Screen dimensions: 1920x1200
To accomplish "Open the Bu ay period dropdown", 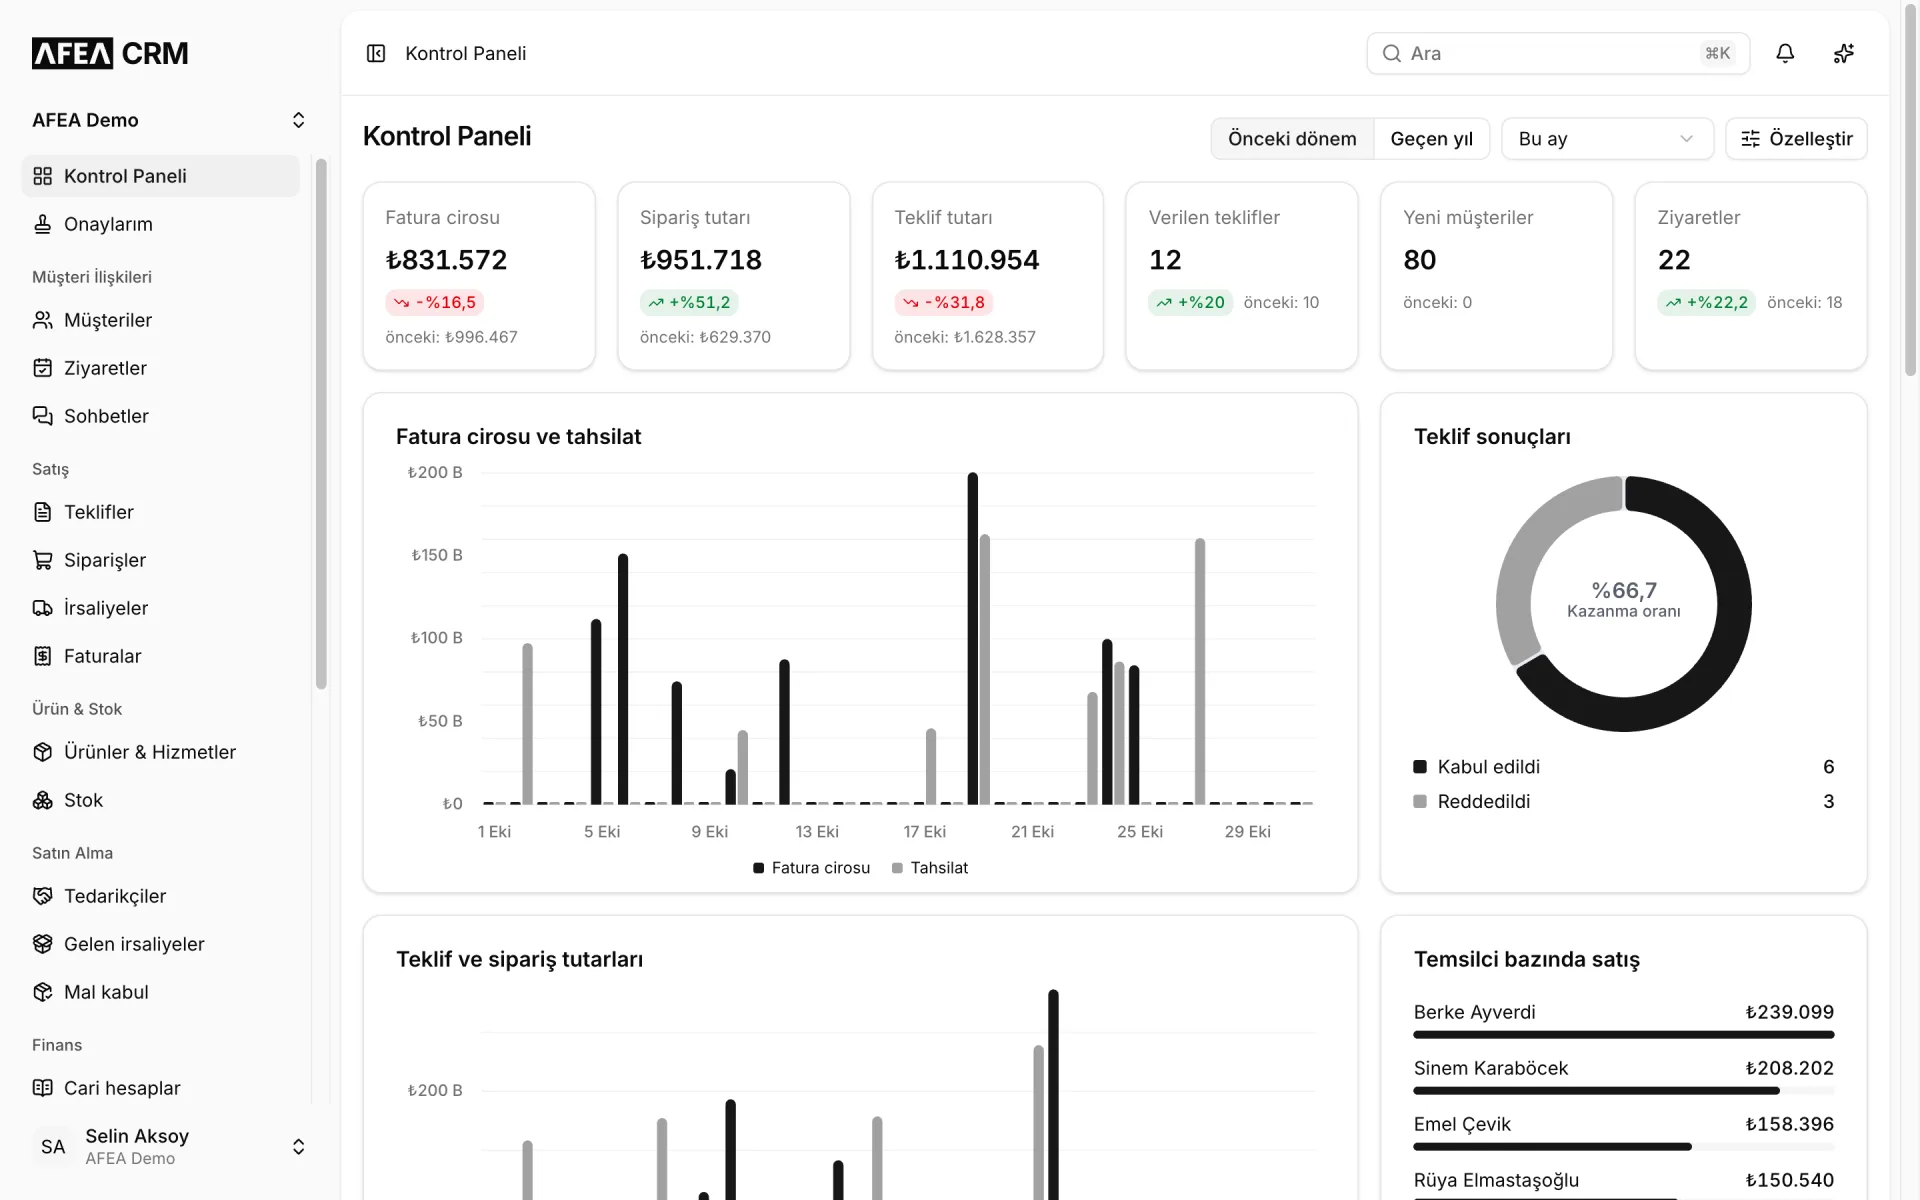I will pyautogui.click(x=1607, y=139).
